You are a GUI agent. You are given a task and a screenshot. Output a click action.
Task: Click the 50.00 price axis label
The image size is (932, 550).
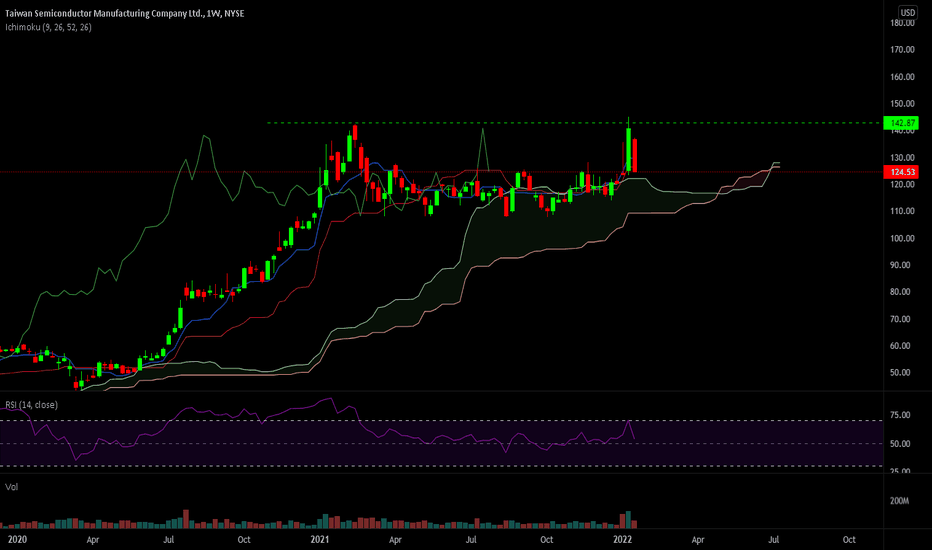(x=900, y=373)
